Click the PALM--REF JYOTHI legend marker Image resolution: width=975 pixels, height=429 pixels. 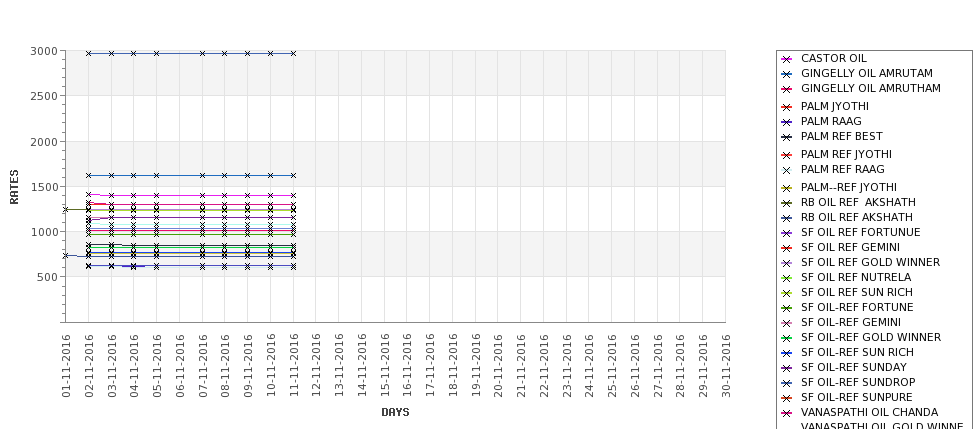[787, 188]
